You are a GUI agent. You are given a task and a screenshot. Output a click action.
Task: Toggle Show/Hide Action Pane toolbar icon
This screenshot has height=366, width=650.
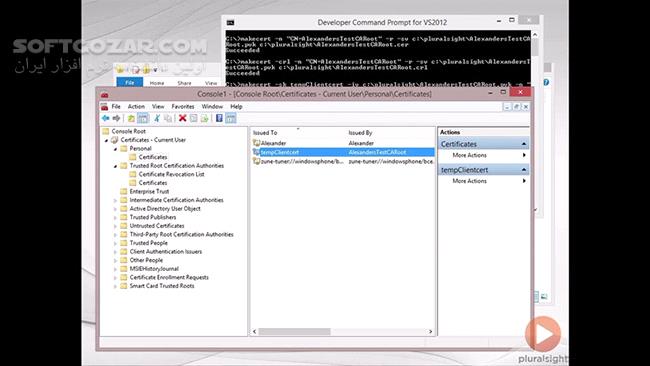pyautogui.click(x=230, y=119)
